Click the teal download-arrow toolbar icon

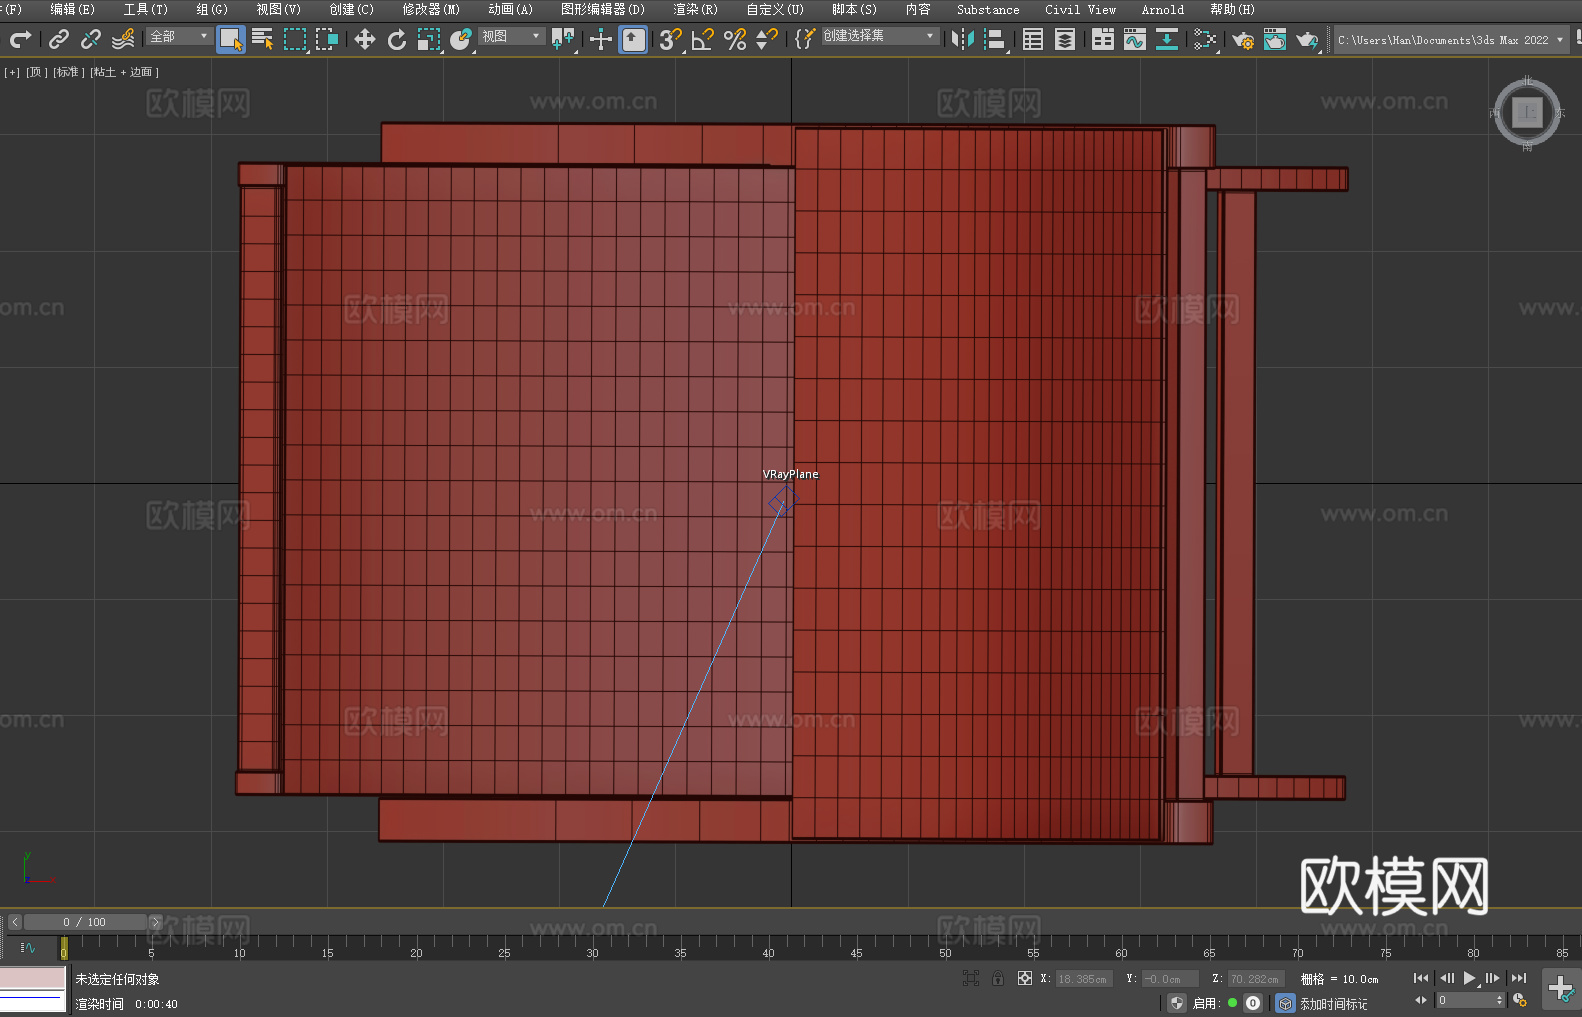tap(1167, 39)
